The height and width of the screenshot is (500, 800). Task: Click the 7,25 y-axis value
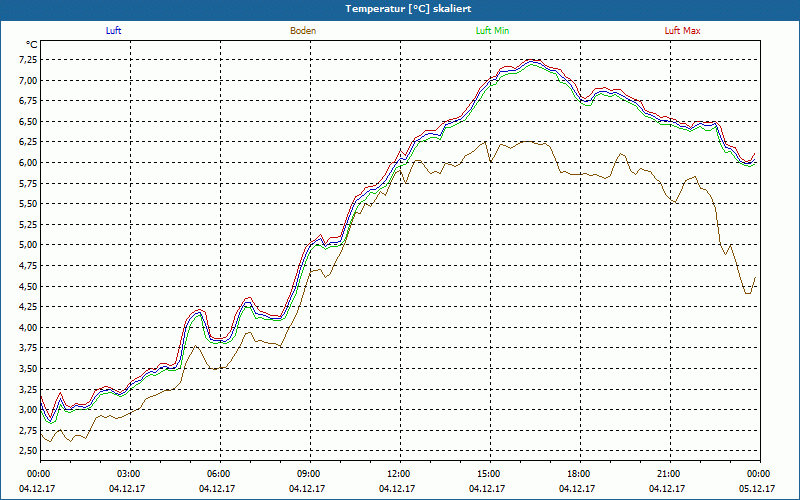pyautogui.click(x=28, y=60)
